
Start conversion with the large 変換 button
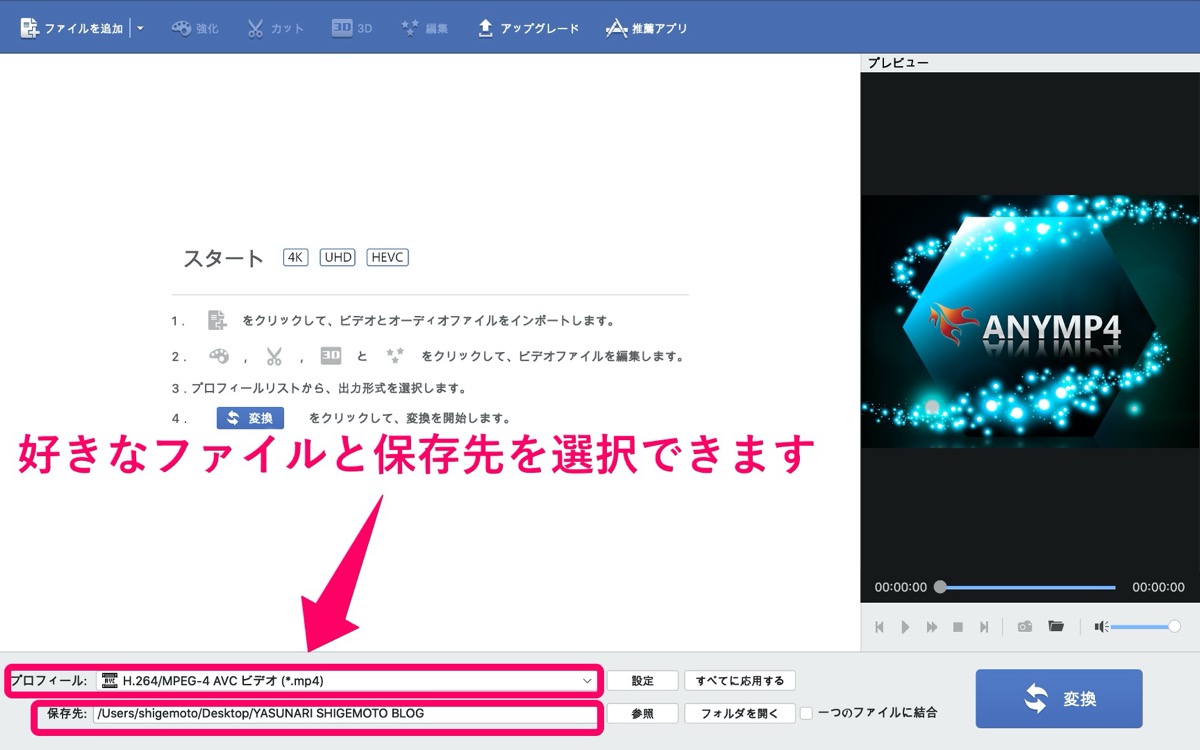point(1059,698)
